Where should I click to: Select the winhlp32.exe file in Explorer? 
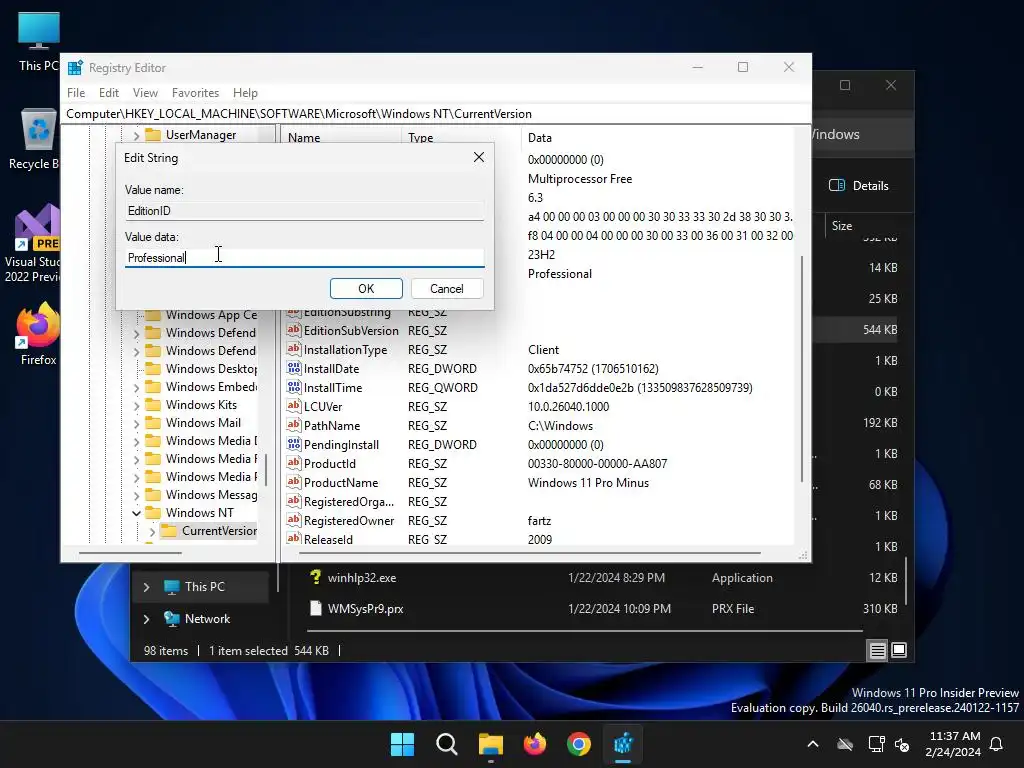tap(362, 578)
